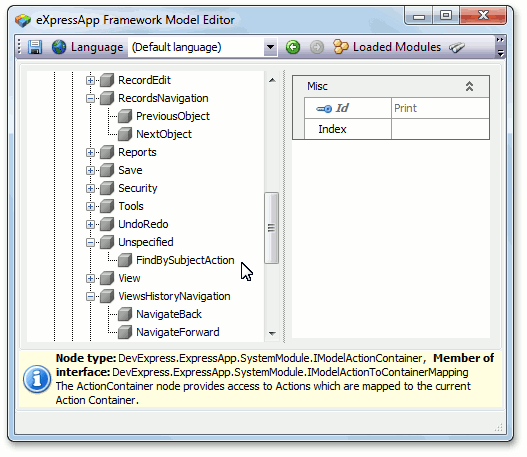Expand the Security node

click(90, 189)
